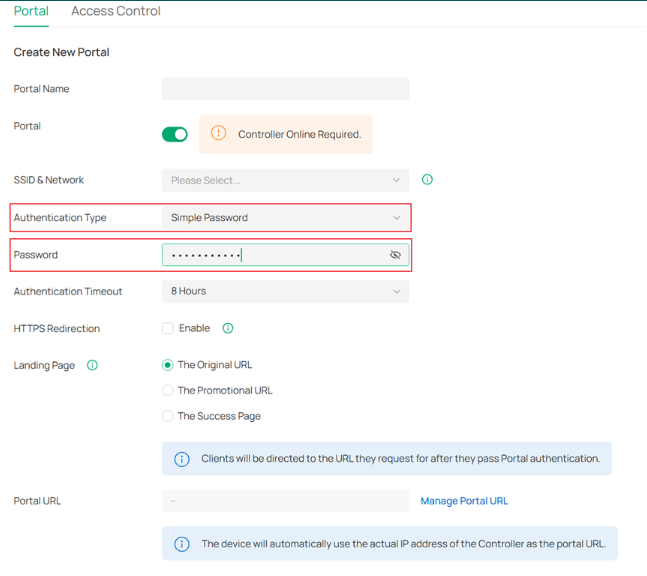Select The Promotional URL radio option

tap(168, 390)
